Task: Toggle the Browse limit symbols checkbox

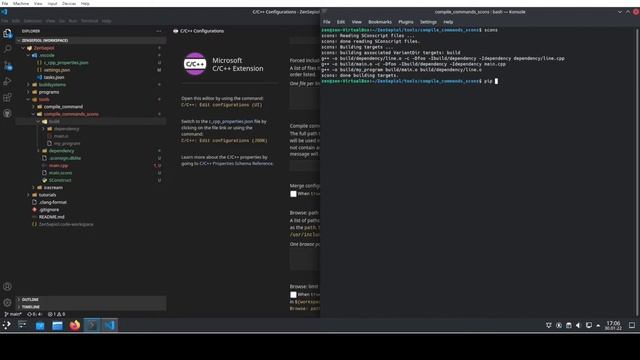Action: click(x=293, y=295)
